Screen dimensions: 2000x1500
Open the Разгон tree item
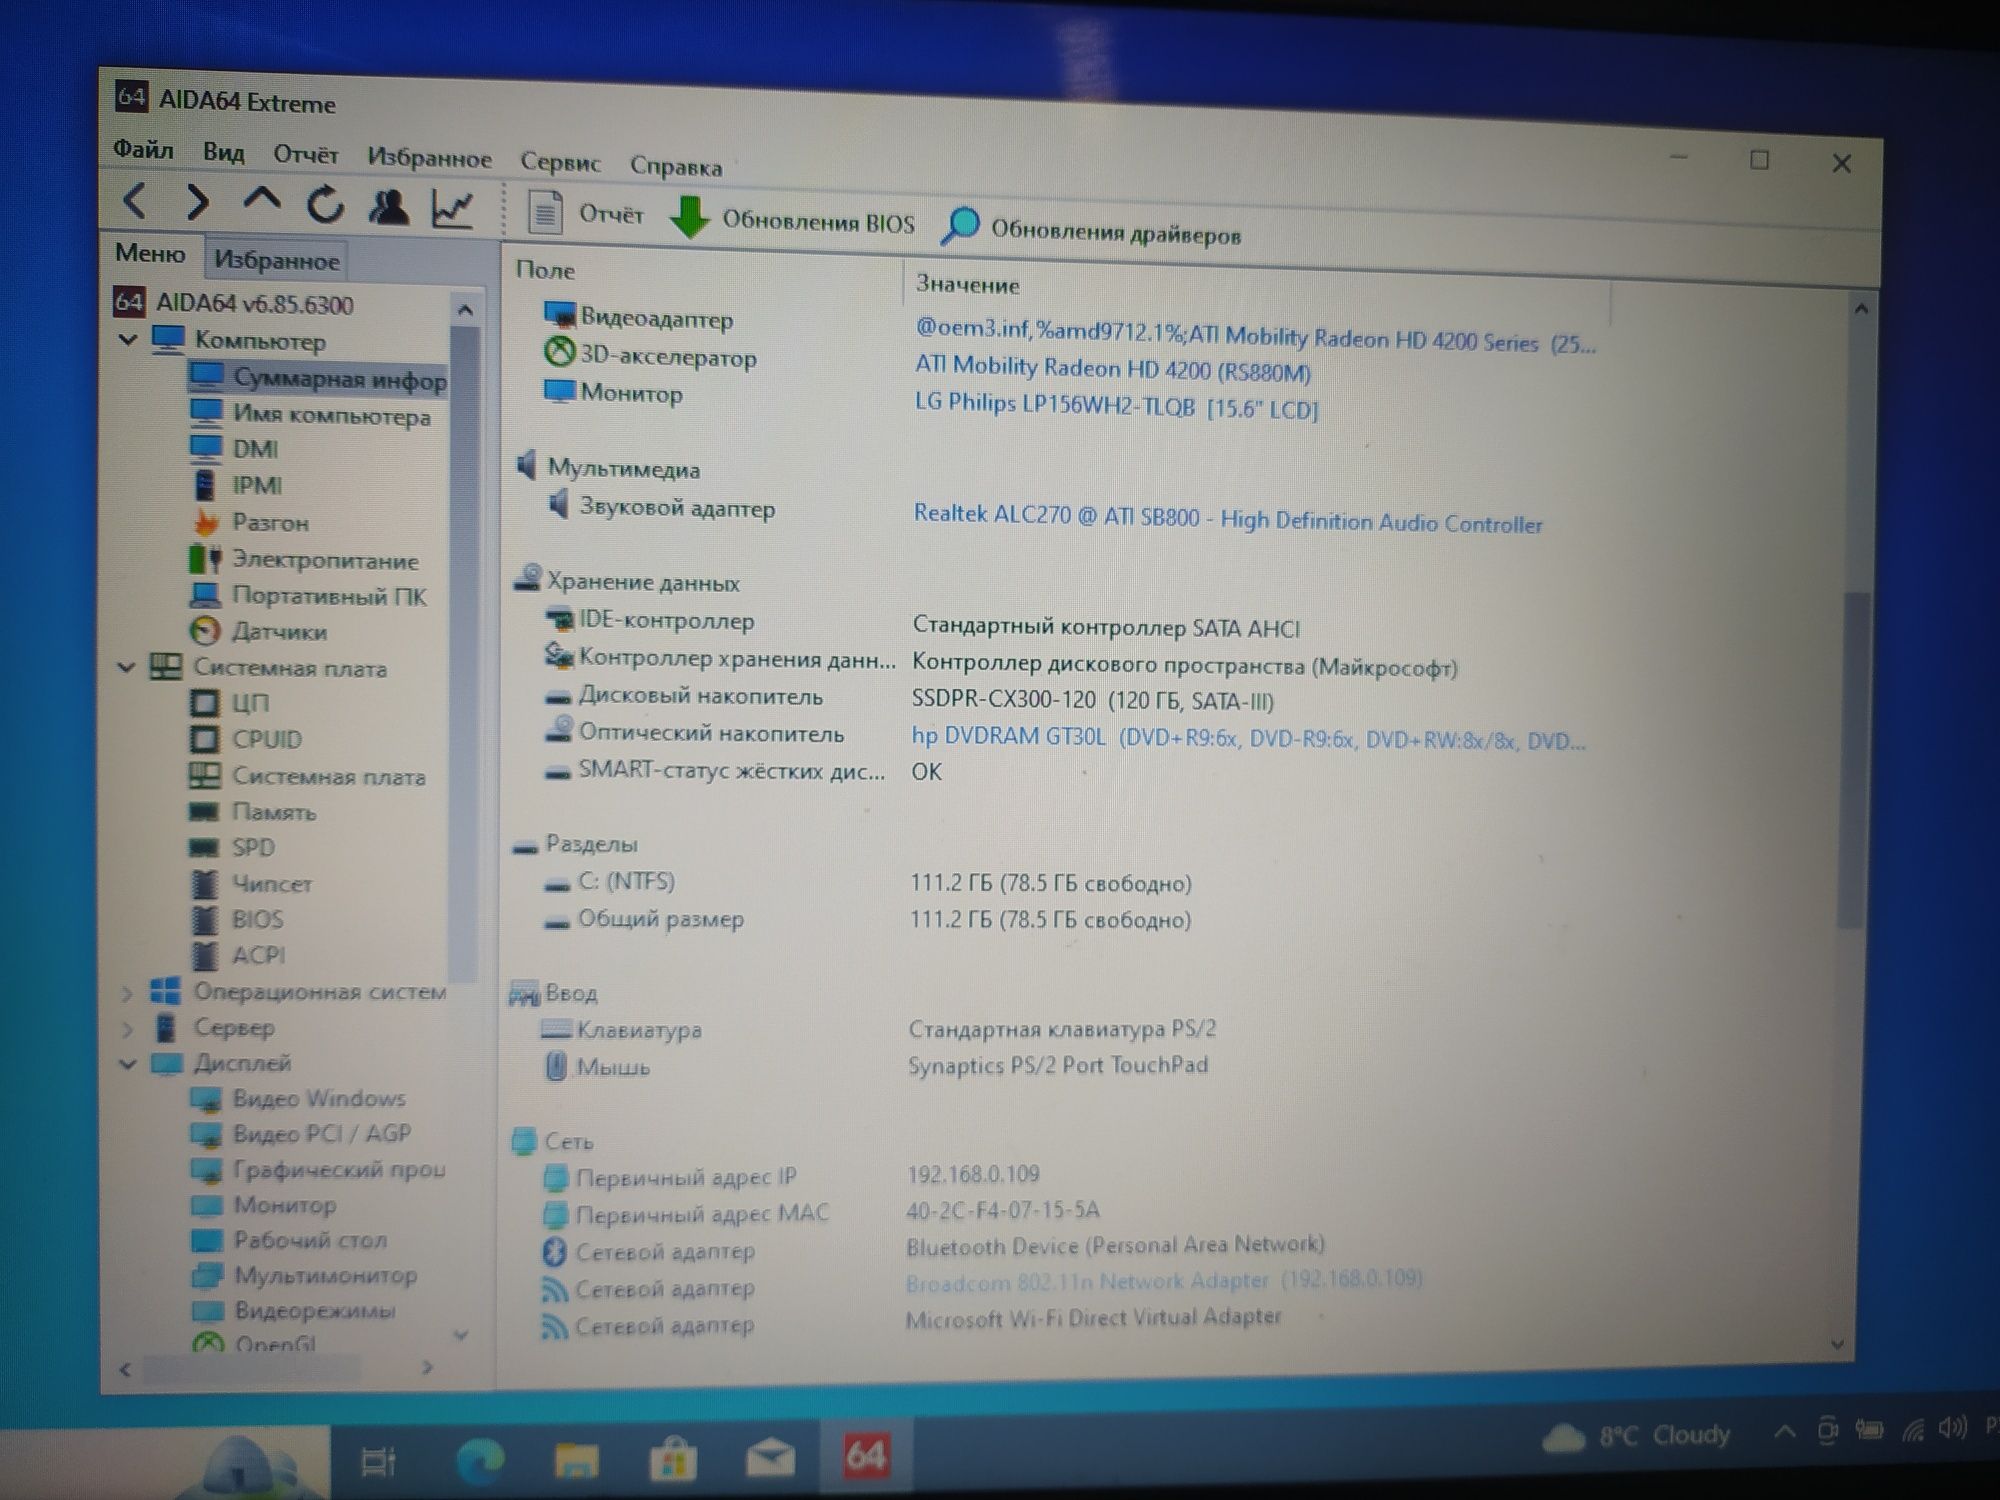[x=249, y=522]
